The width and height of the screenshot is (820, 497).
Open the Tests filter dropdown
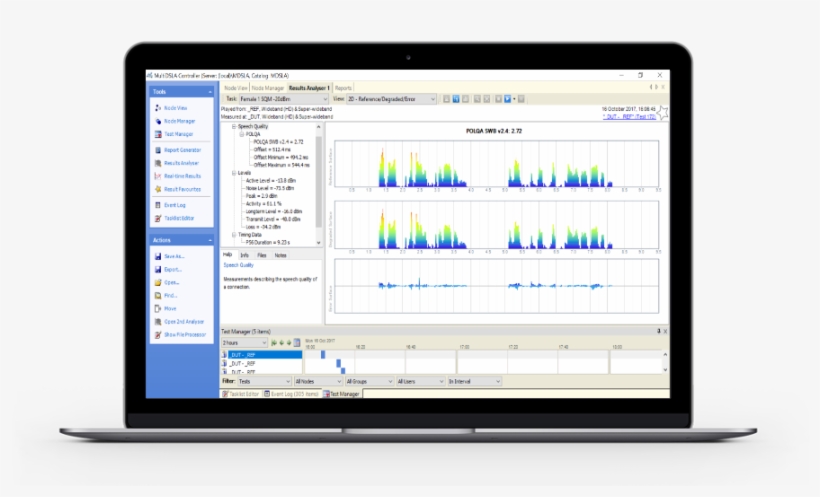[x=264, y=381]
